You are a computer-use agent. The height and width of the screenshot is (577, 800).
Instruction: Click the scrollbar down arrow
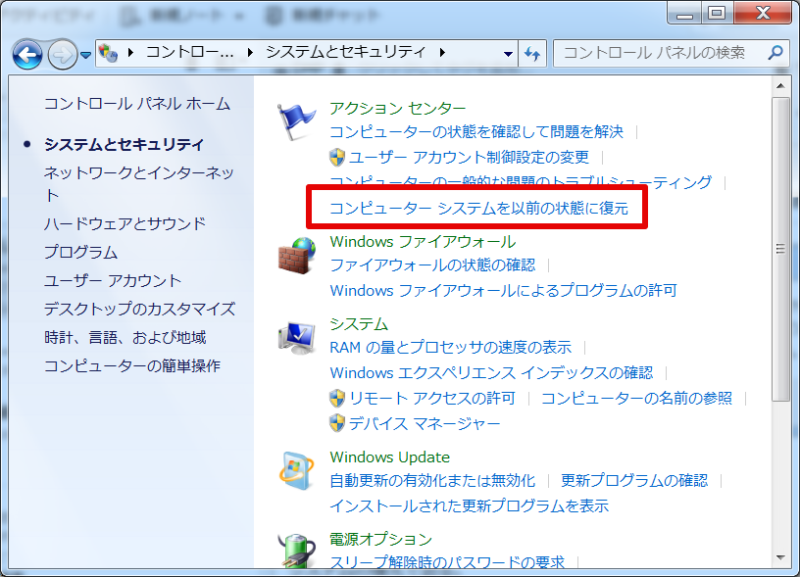(x=780, y=558)
